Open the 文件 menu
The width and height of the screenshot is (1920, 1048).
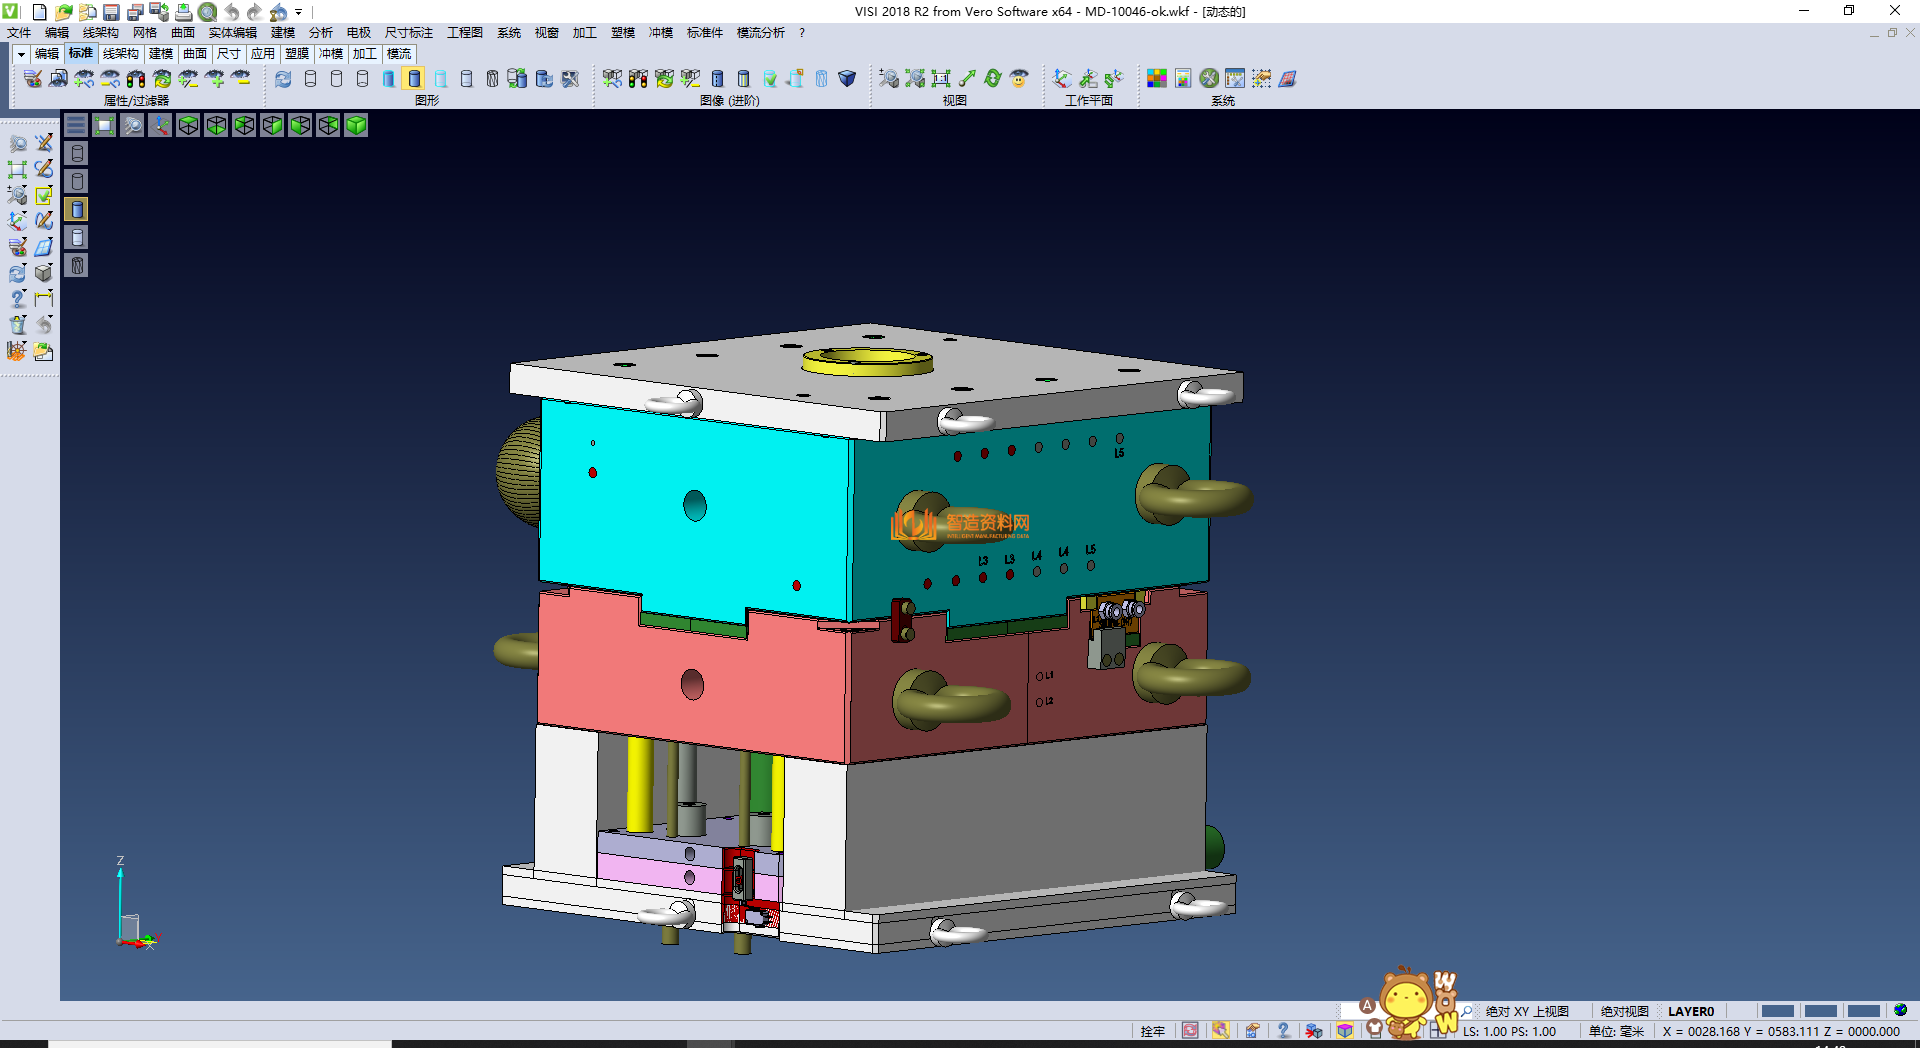[19, 33]
